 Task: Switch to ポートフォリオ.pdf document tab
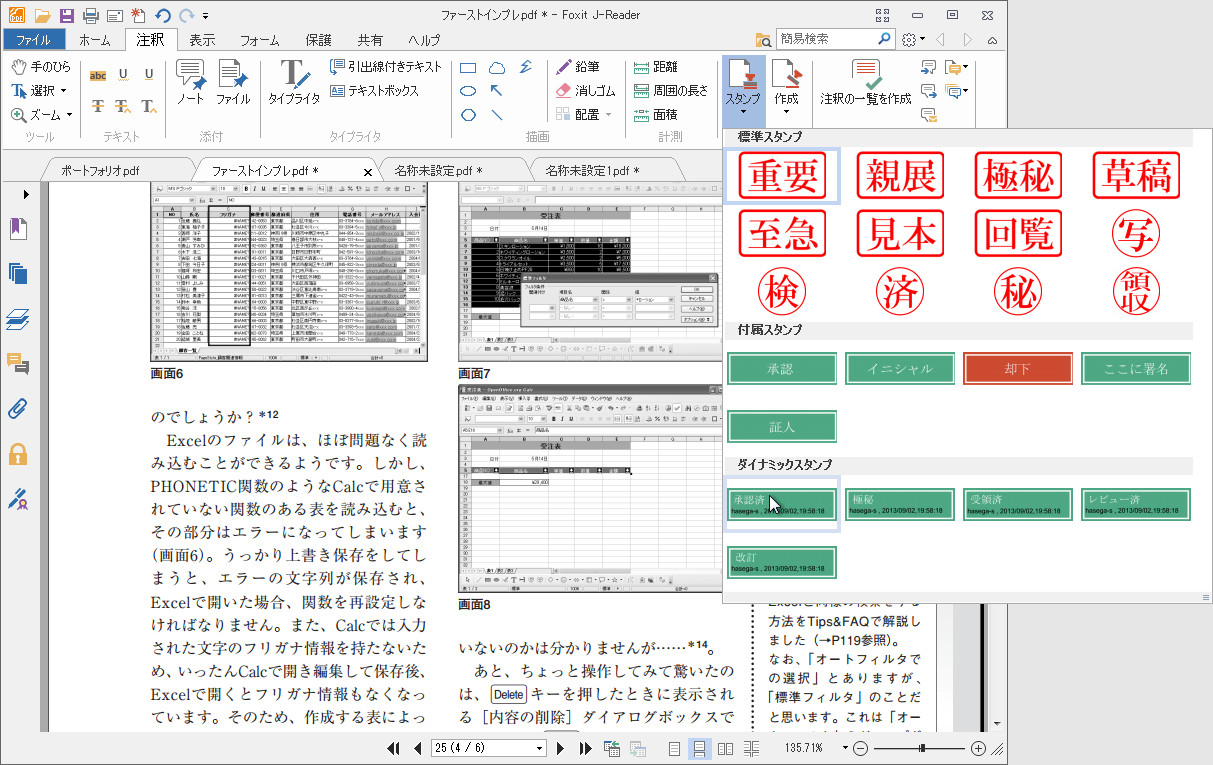coord(99,171)
